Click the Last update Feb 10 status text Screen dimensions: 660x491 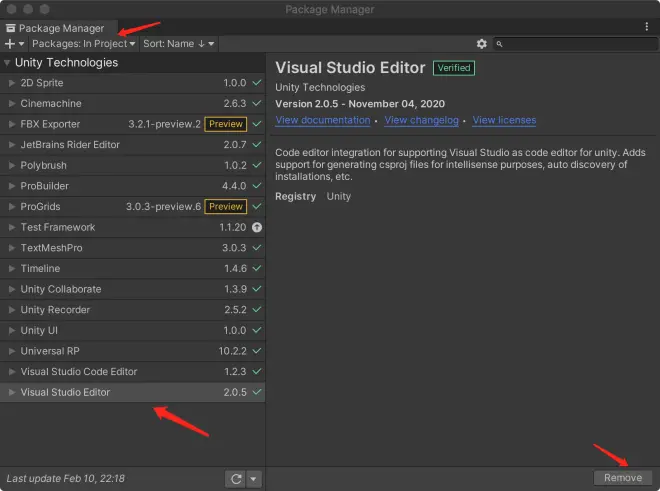pyautogui.click(x=66, y=479)
